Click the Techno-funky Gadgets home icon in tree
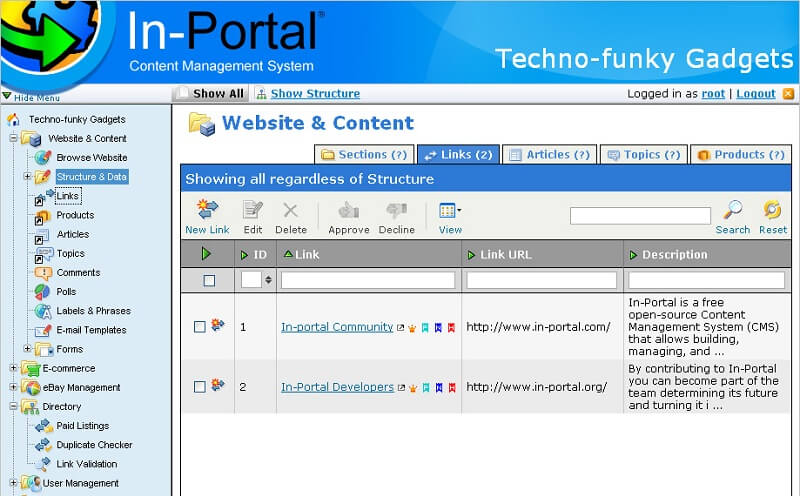This screenshot has height=496, width=800. tap(13, 119)
